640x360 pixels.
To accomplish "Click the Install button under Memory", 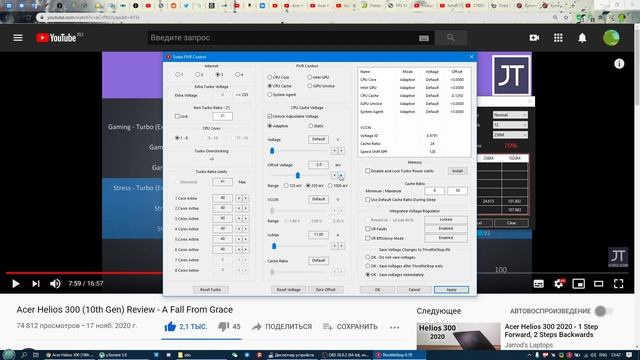I will tap(457, 171).
